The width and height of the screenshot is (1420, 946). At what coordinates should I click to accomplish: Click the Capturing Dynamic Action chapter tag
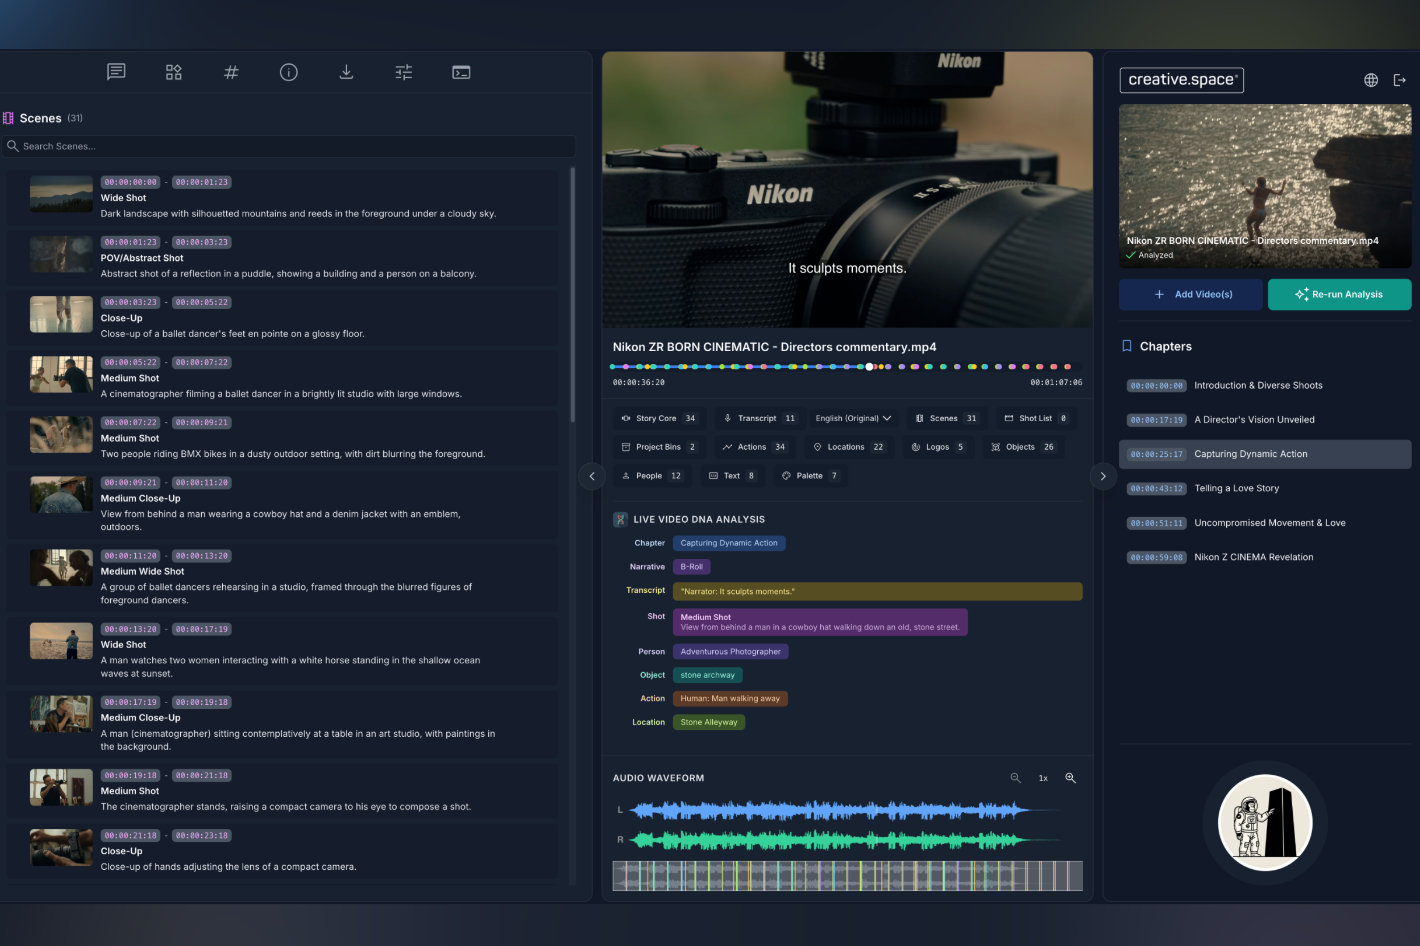(x=729, y=543)
